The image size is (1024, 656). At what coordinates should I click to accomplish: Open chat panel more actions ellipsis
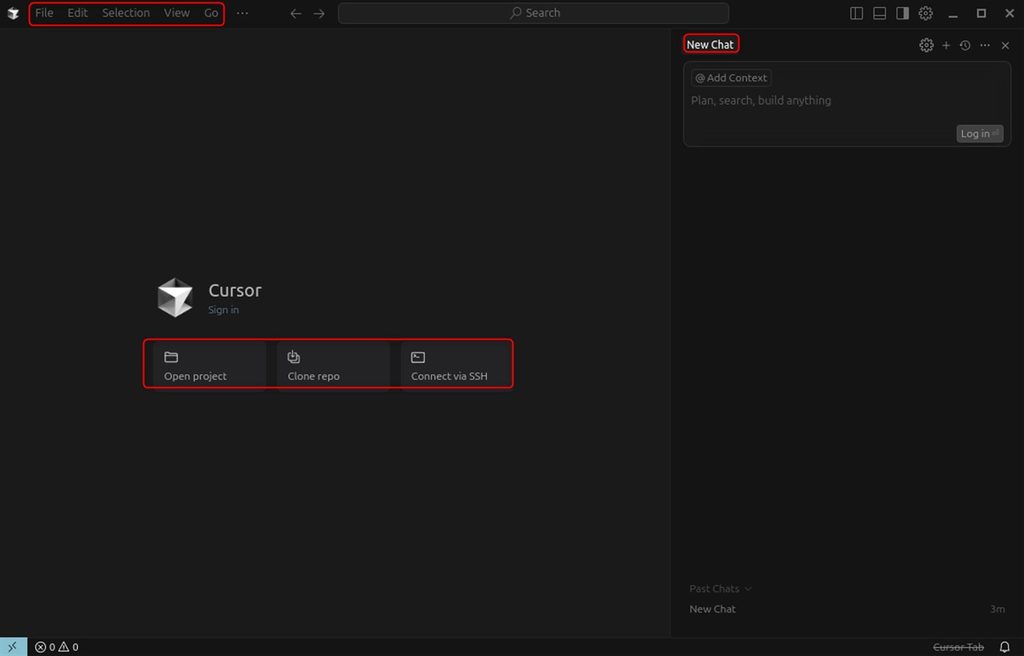(985, 45)
